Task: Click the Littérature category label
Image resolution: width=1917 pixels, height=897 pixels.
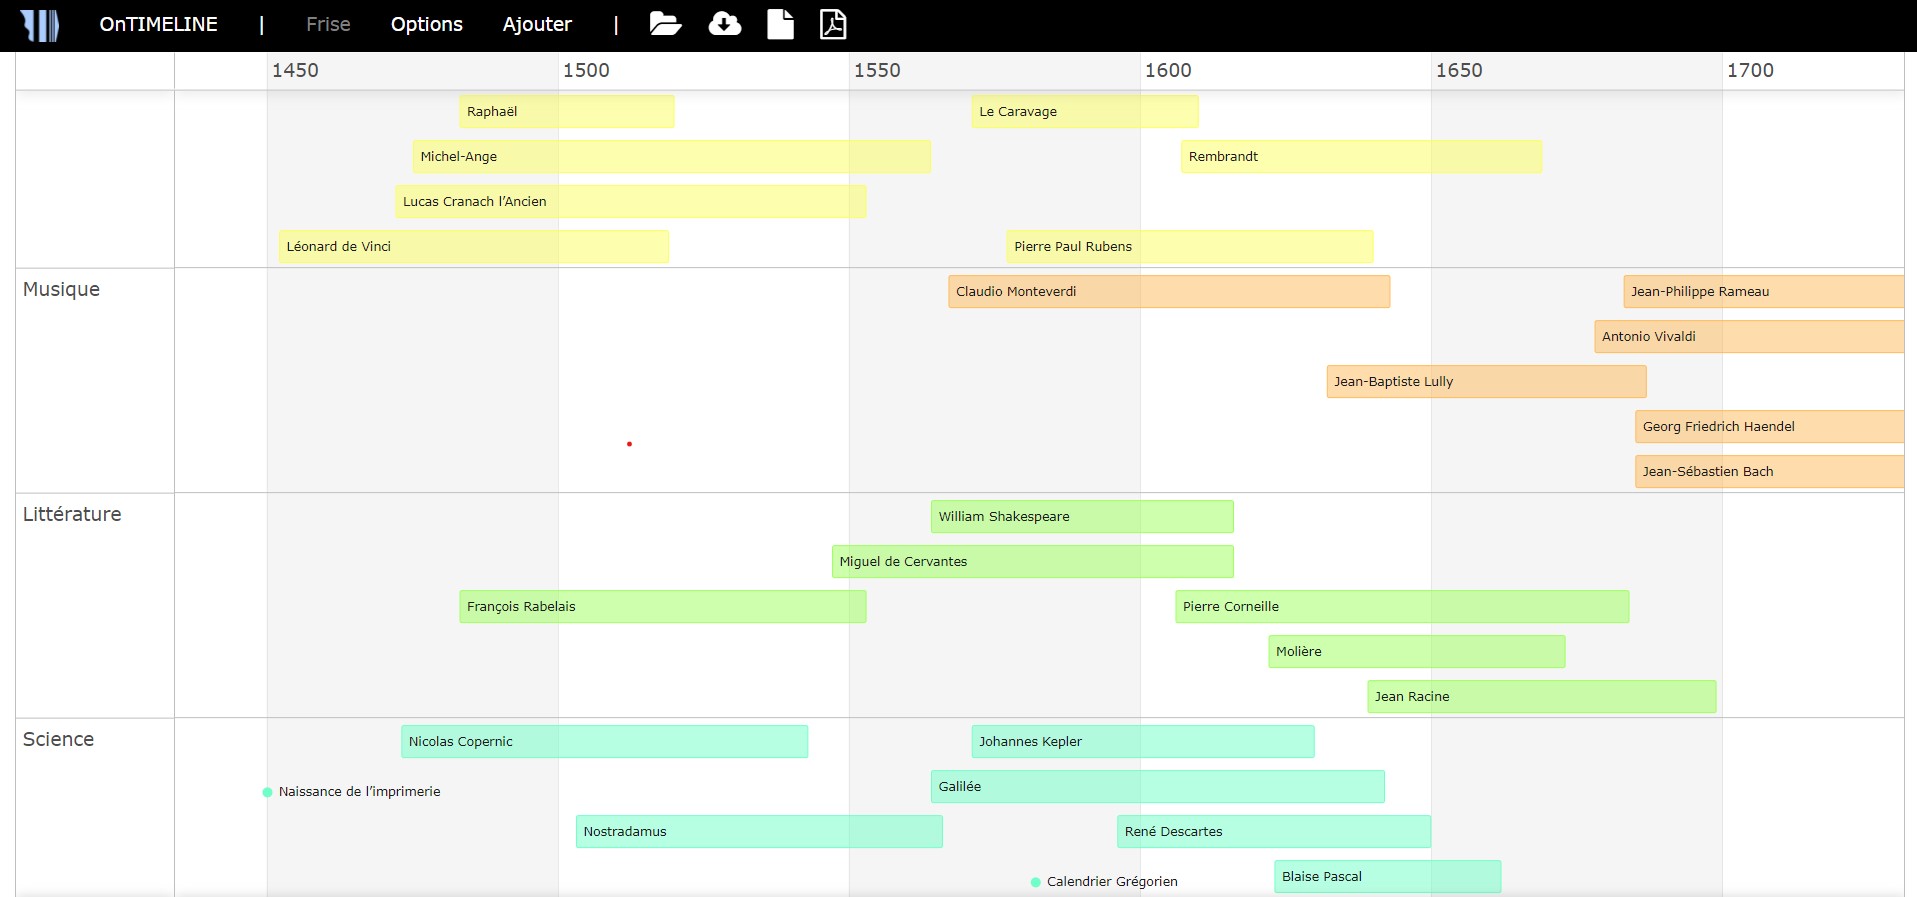Action: 72,514
